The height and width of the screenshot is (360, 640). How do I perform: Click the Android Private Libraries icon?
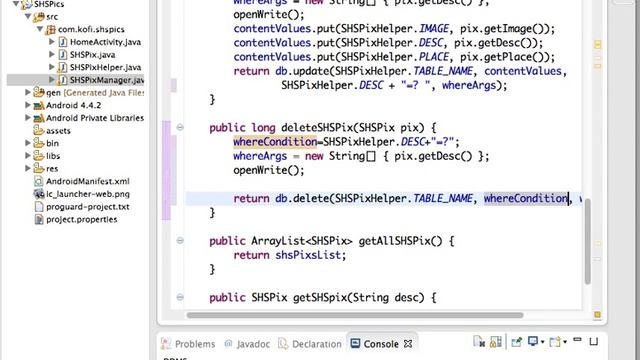(39, 118)
